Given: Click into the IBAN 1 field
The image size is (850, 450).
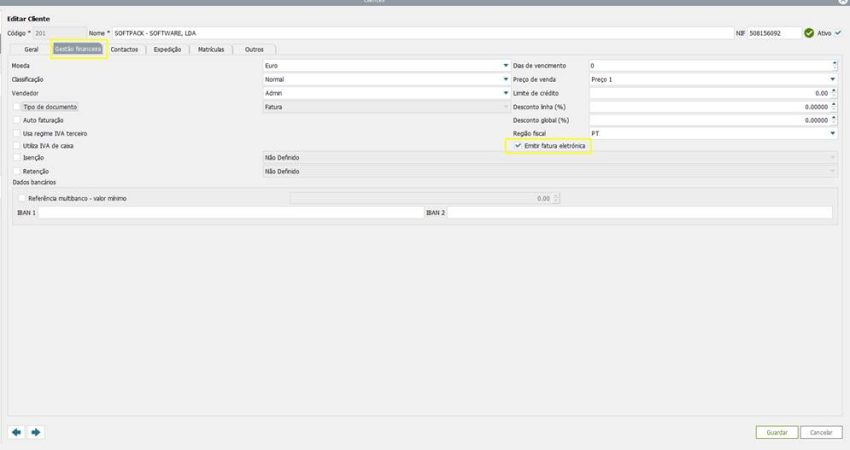Looking at the screenshot, I should pos(230,213).
